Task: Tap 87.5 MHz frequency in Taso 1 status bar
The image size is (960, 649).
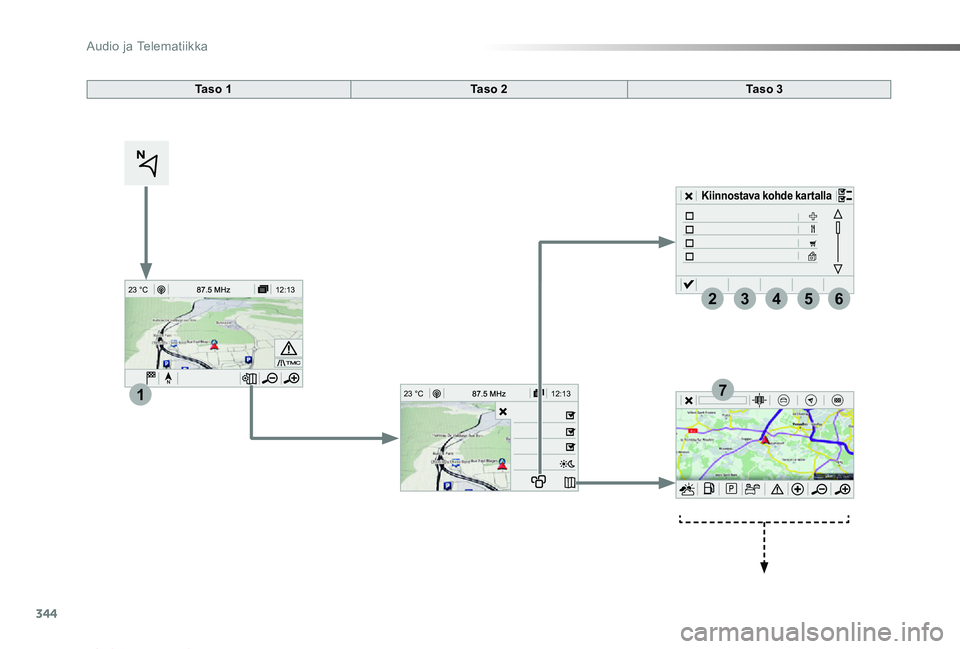Action: coord(213,290)
